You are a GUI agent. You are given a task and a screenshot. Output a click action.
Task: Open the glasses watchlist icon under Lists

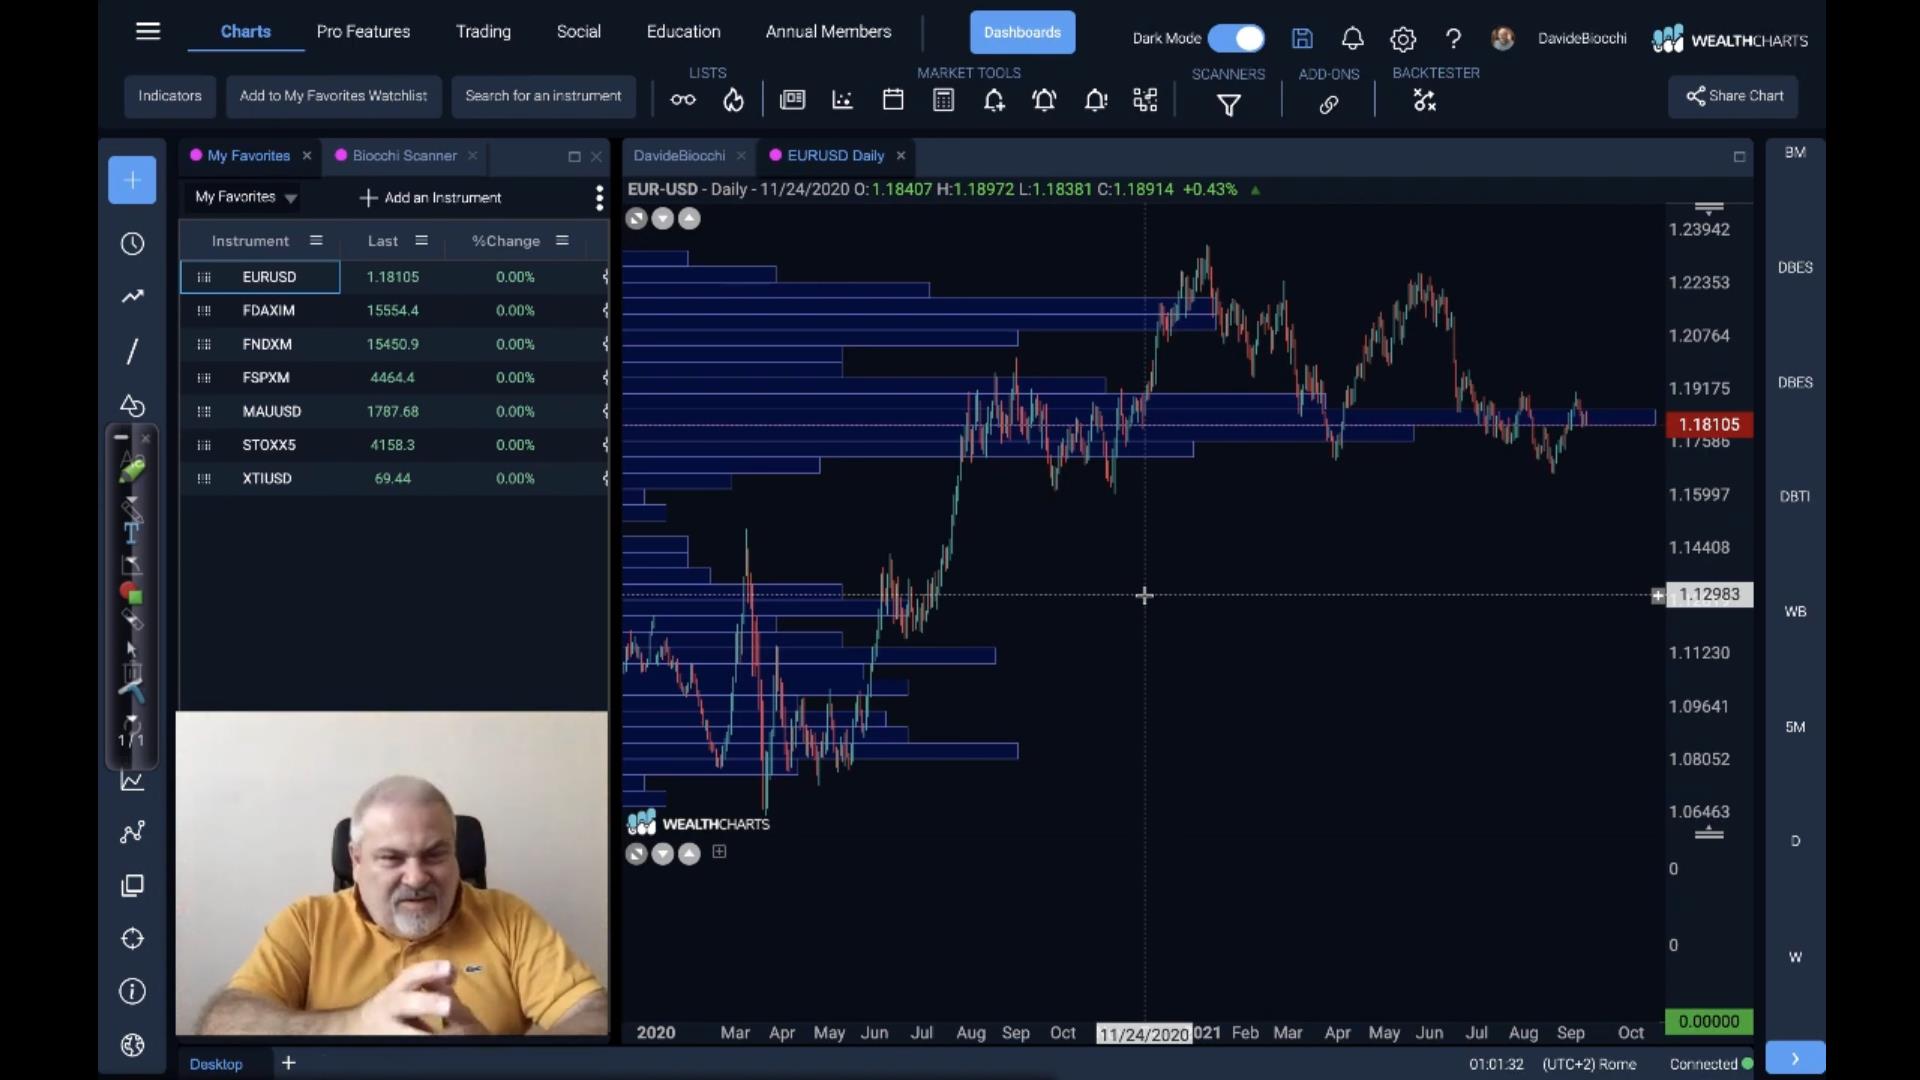[x=683, y=100]
